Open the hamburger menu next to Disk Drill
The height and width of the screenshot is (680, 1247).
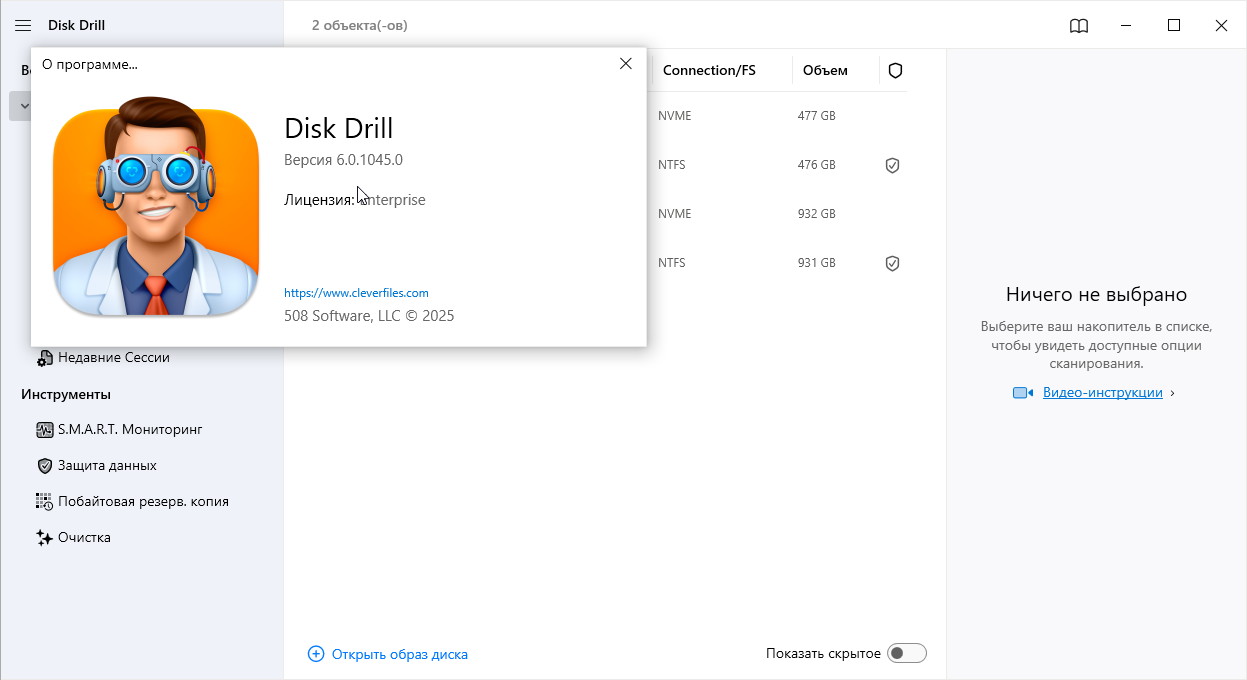pyautogui.click(x=23, y=25)
